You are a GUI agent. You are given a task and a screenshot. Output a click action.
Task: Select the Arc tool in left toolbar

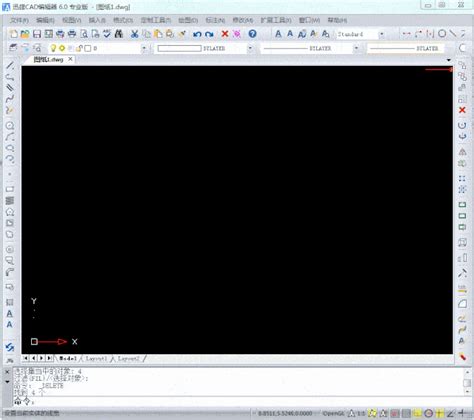pyautogui.click(x=10, y=137)
